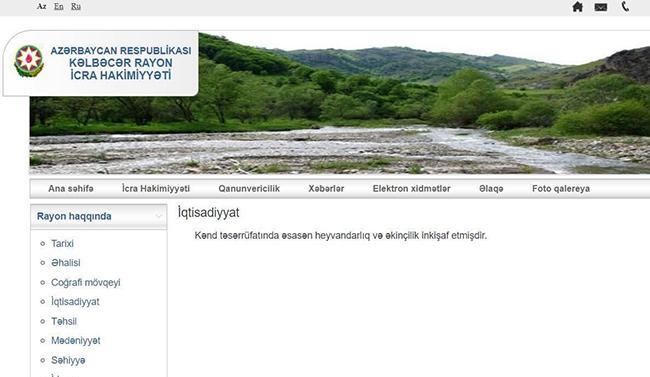650x377 pixels.
Task: Open Xəbərlər menu item
Action: click(x=326, y=189)
